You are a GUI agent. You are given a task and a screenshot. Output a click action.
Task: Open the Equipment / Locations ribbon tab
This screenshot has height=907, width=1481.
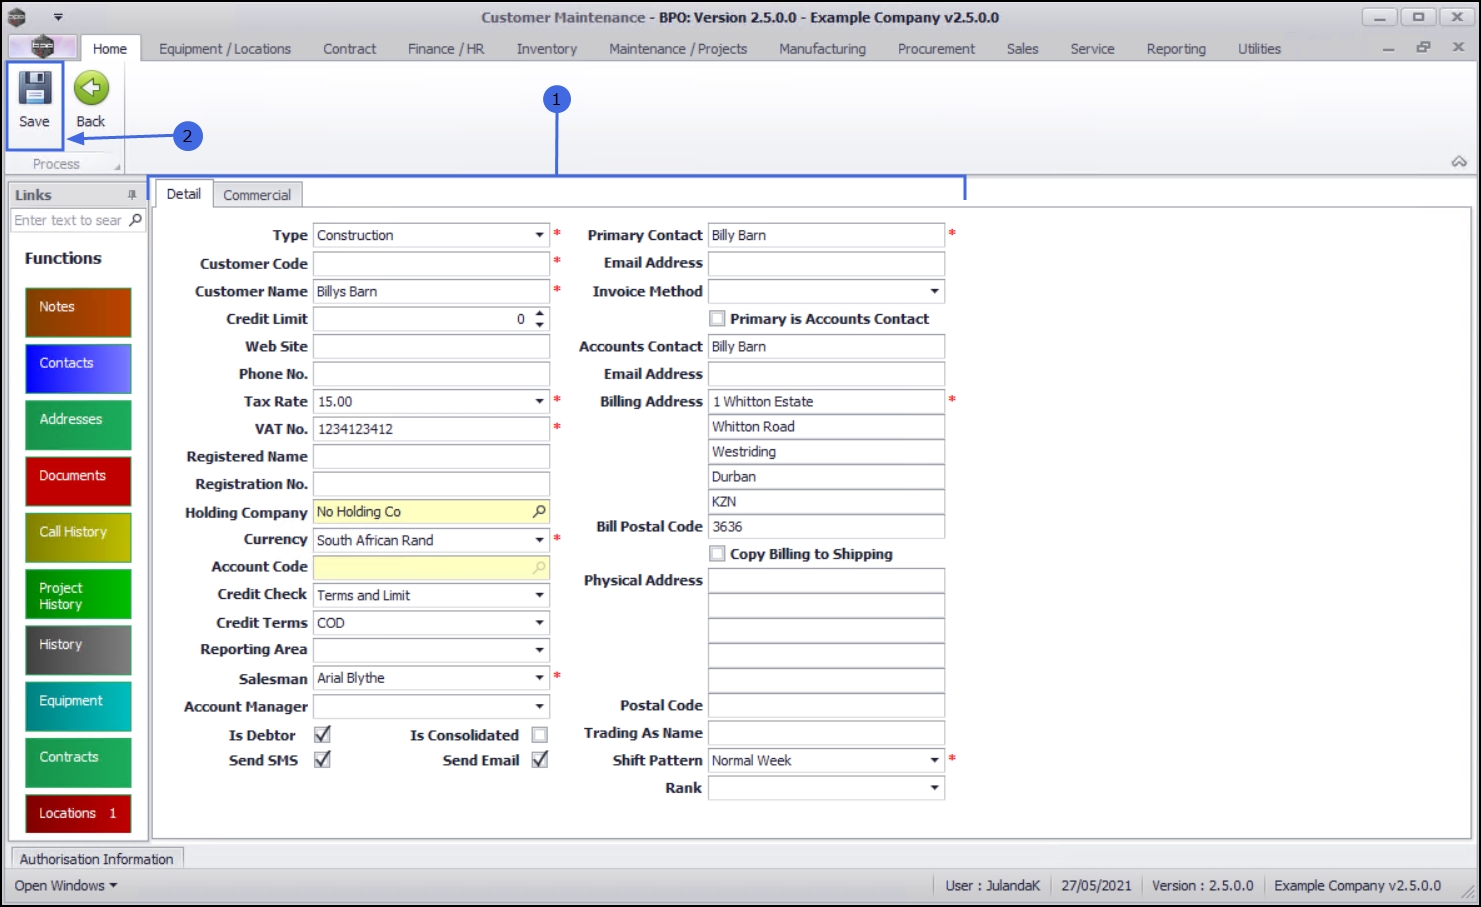click(225, 49)
